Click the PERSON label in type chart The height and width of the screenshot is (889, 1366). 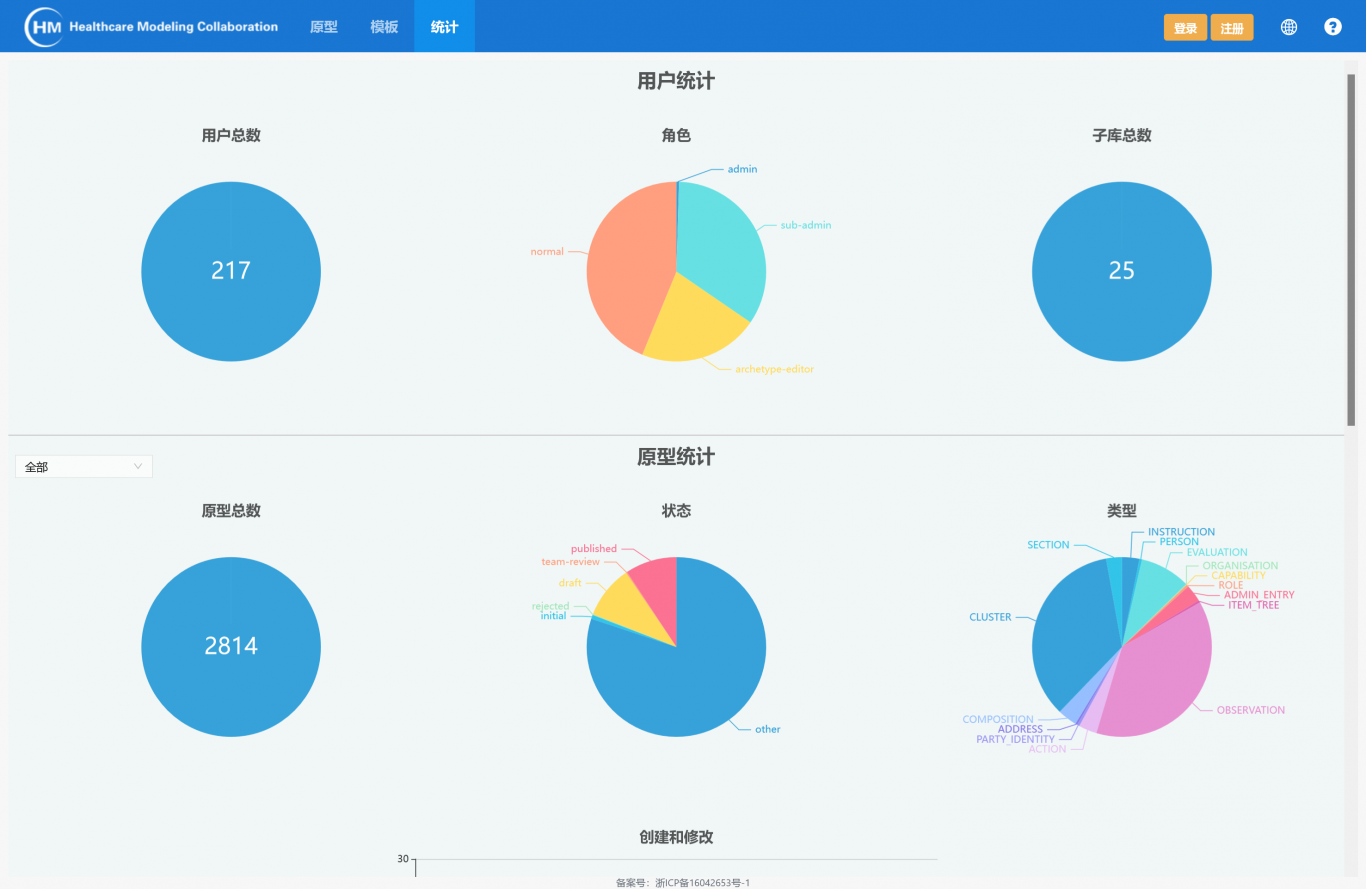(1179, 541)
